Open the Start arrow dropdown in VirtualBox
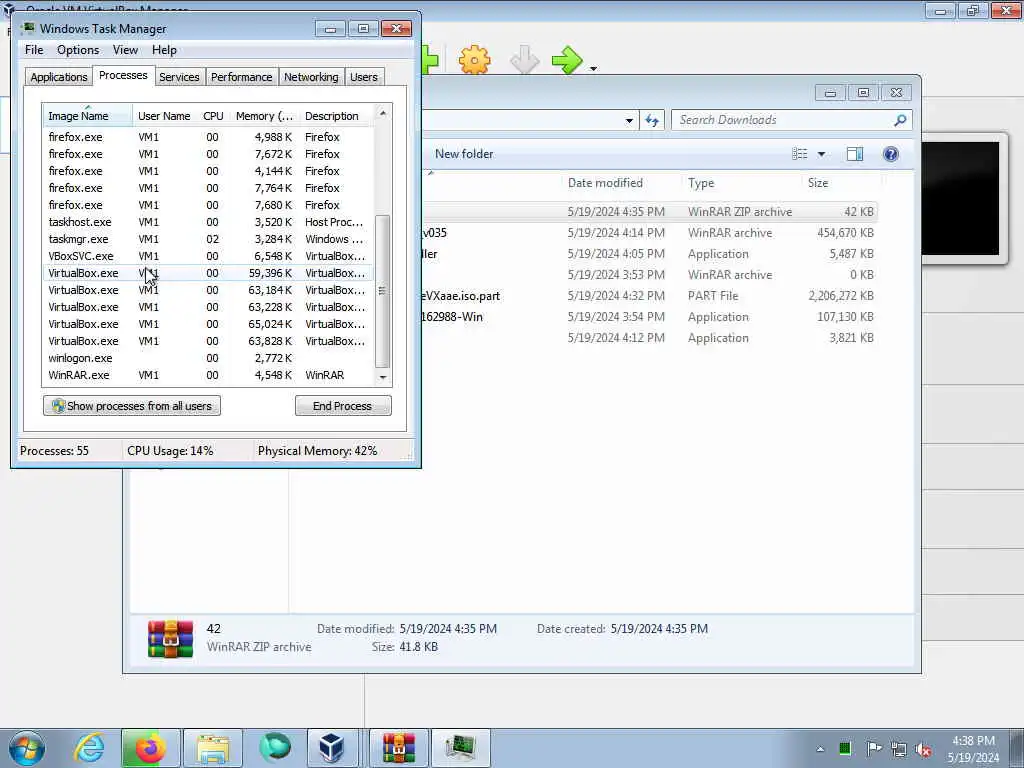 click(x=593, y=68)
